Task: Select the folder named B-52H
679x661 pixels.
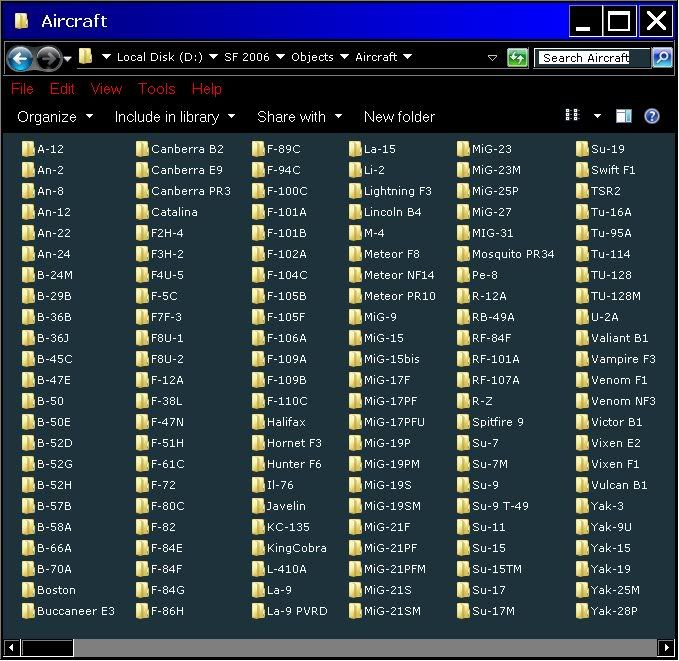Action: [47, 485]
